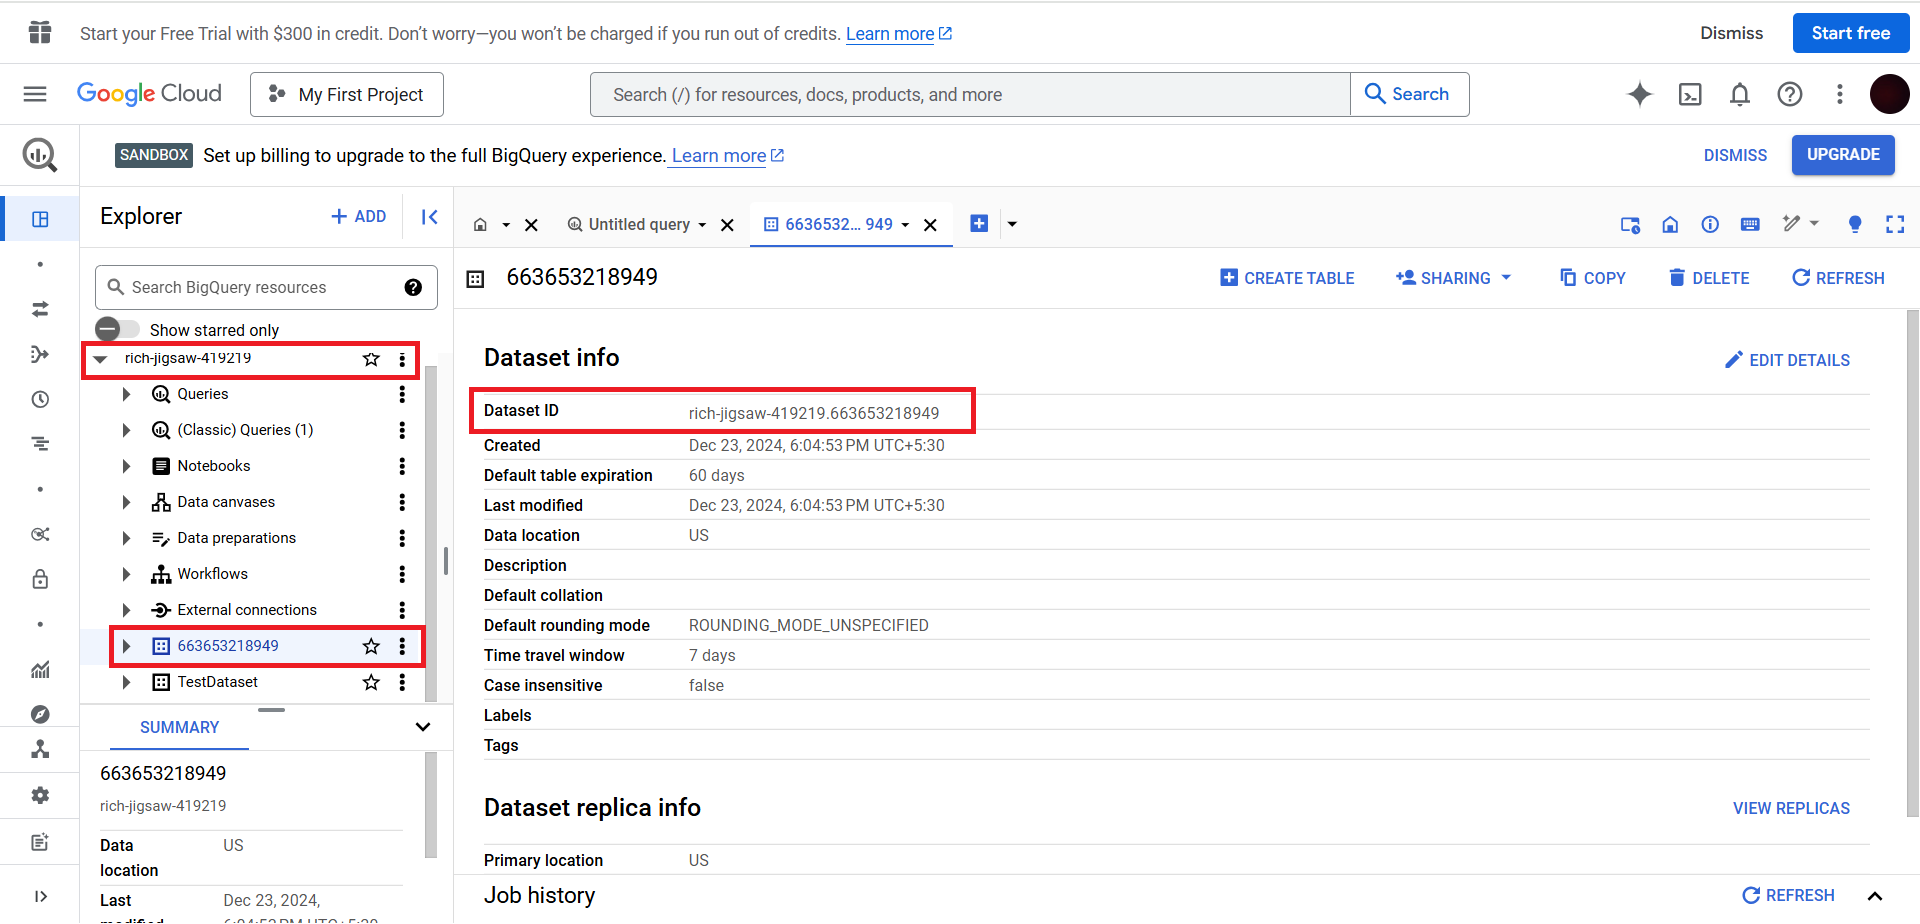Open the Sharing dropdown
This screenshot has height=924, width=1920.
[x=1454, y=278]
